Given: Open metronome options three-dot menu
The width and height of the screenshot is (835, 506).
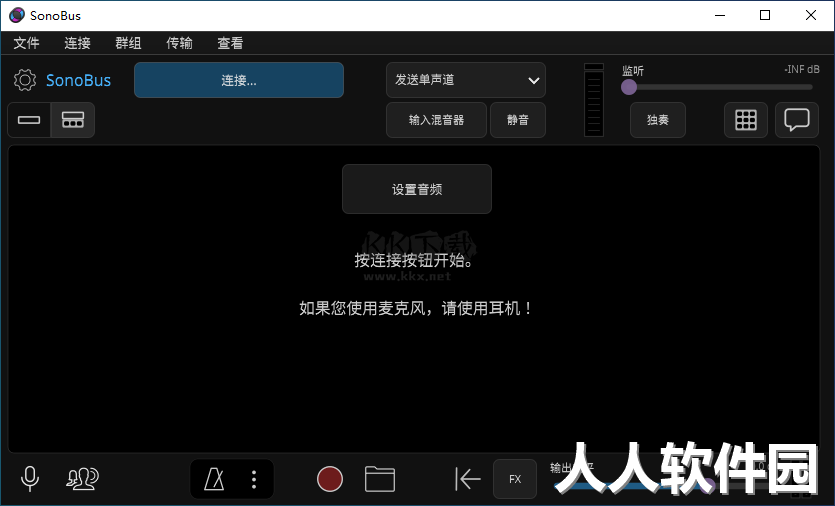Looking at the screenshot, I should click(254, 479).
